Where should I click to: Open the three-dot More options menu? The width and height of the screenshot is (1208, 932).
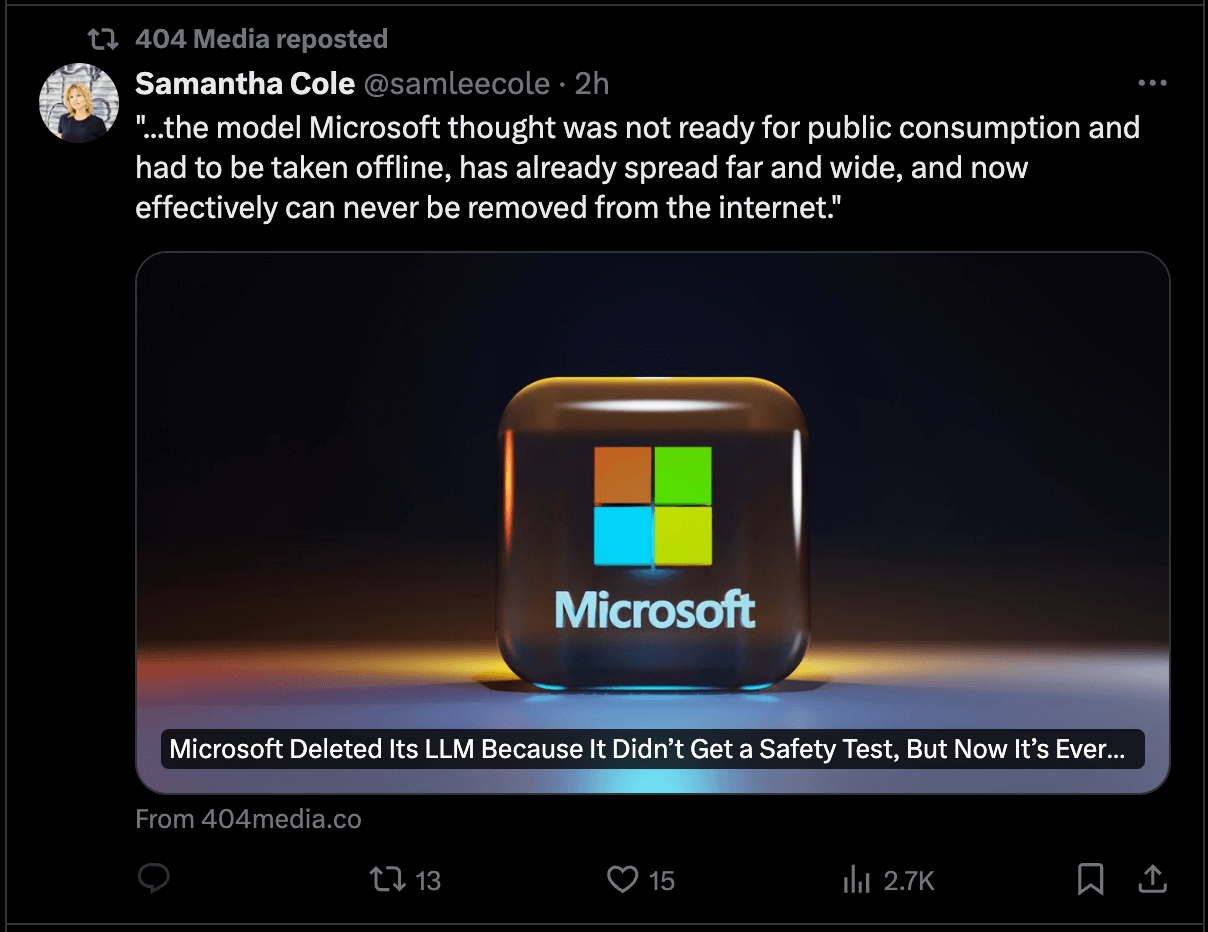point(1152,83)
